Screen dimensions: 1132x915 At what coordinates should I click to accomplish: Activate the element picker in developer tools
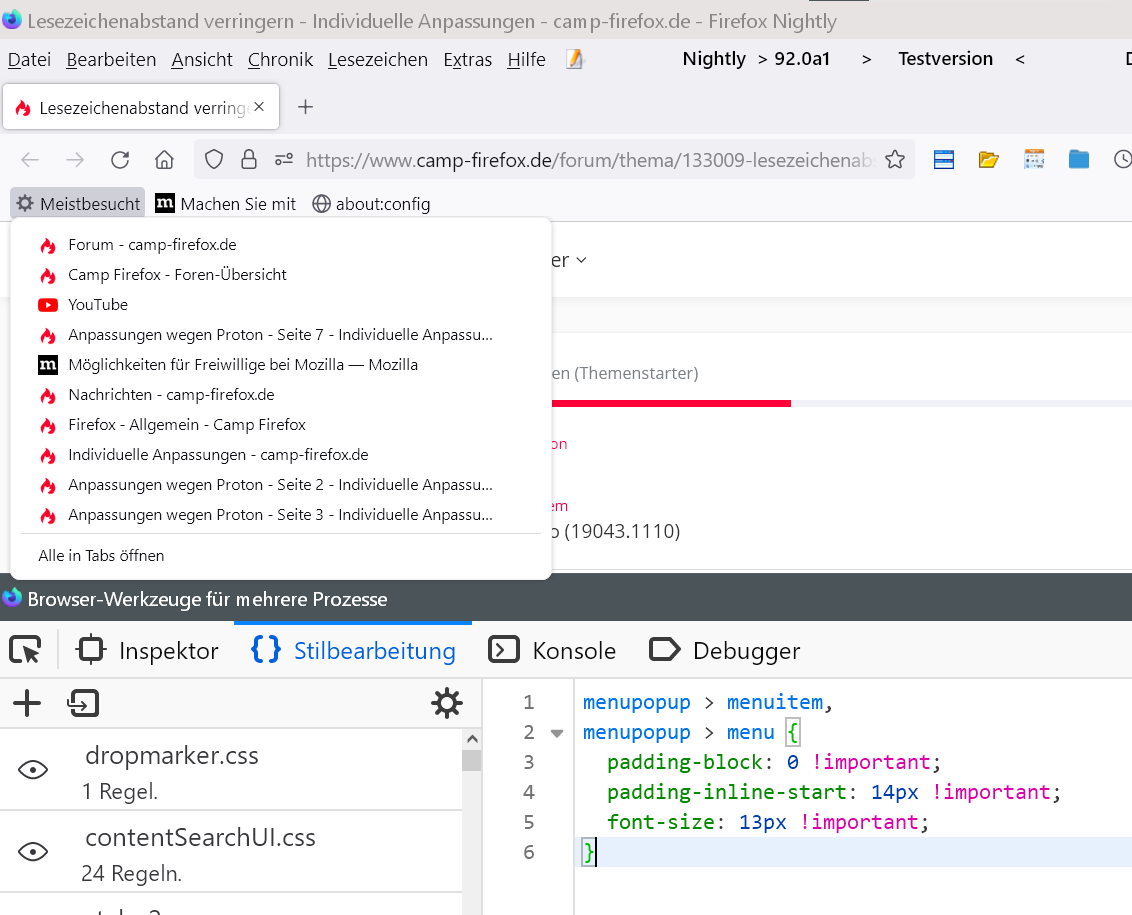26,651
